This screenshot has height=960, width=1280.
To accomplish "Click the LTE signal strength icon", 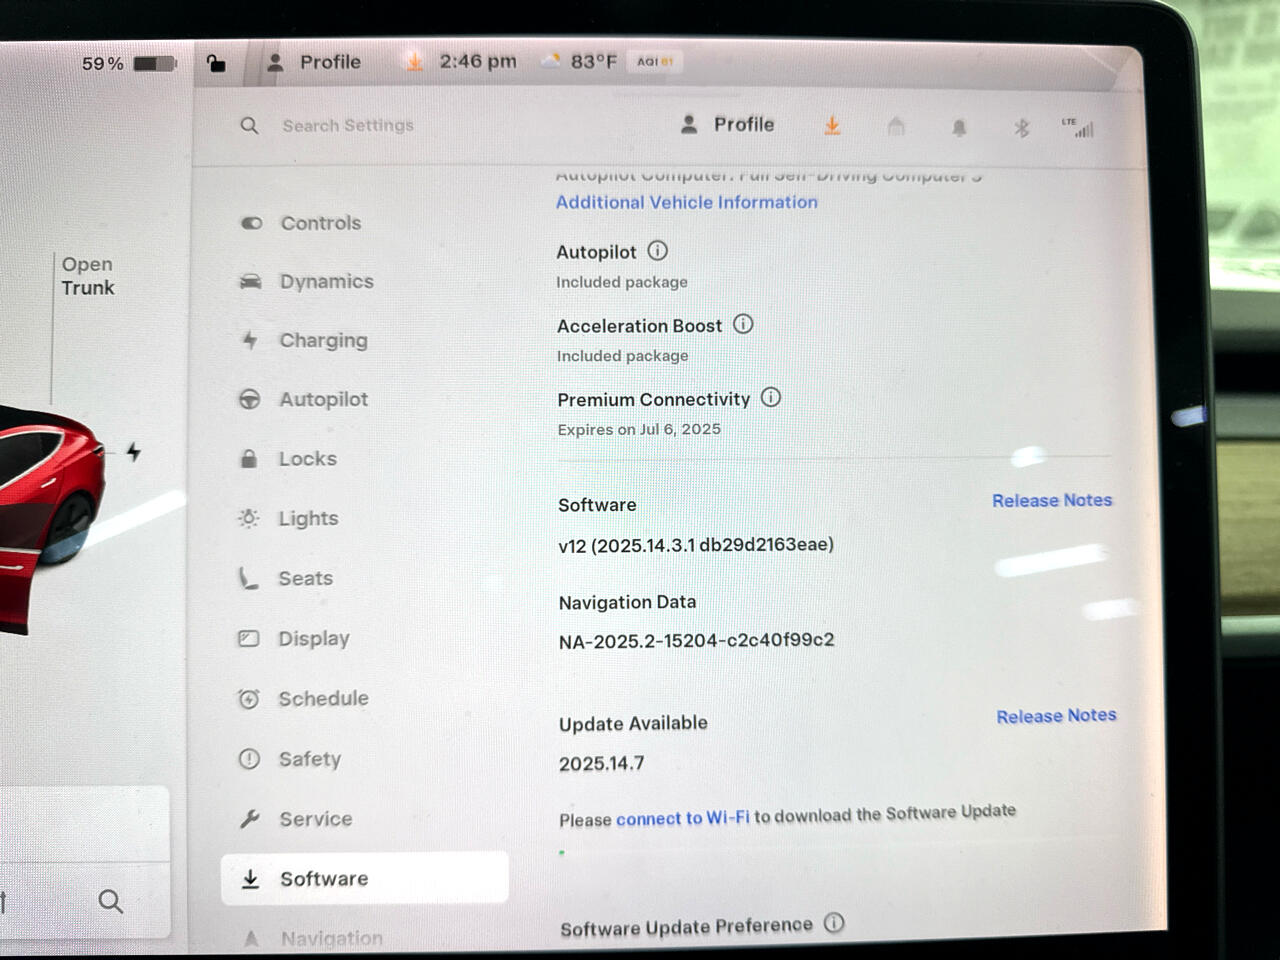I will 1078,128.
